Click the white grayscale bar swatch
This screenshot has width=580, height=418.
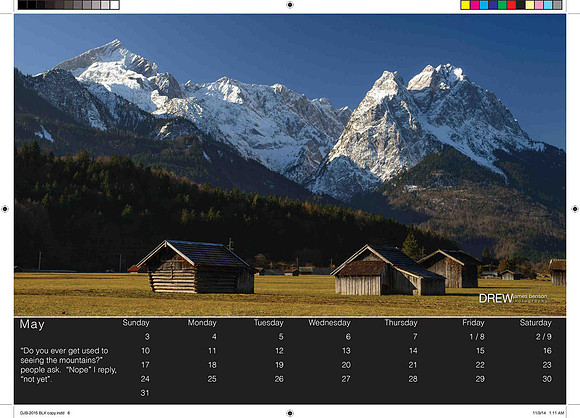[115, 5]
